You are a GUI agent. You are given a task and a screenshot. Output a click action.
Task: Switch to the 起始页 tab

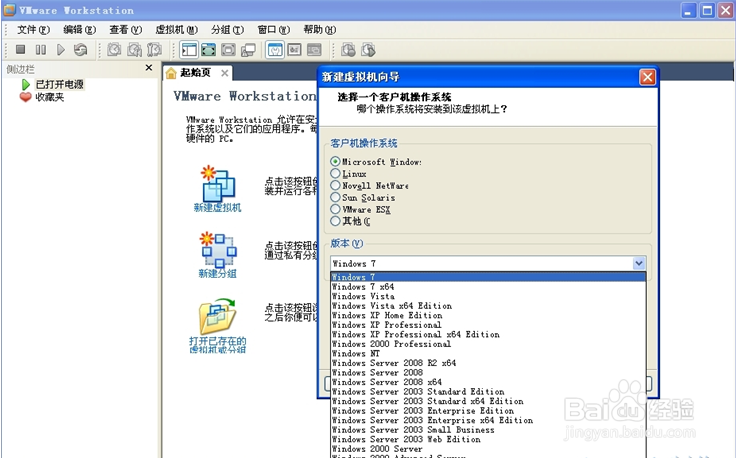click(196, 73)
